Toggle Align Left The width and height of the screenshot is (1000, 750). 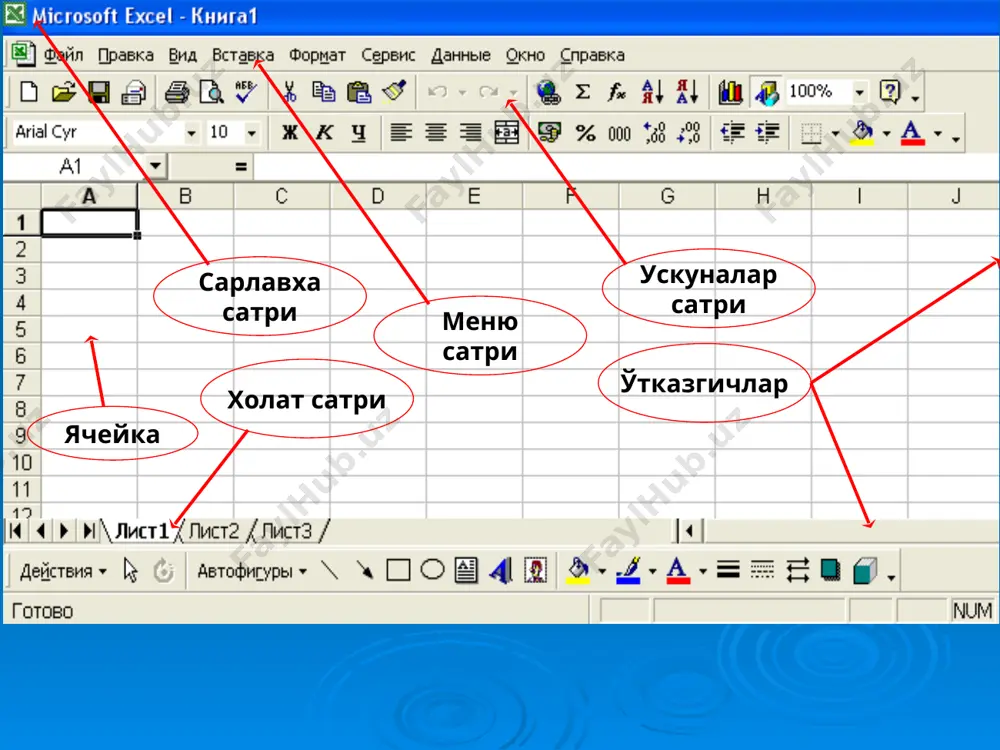point(401,133)
